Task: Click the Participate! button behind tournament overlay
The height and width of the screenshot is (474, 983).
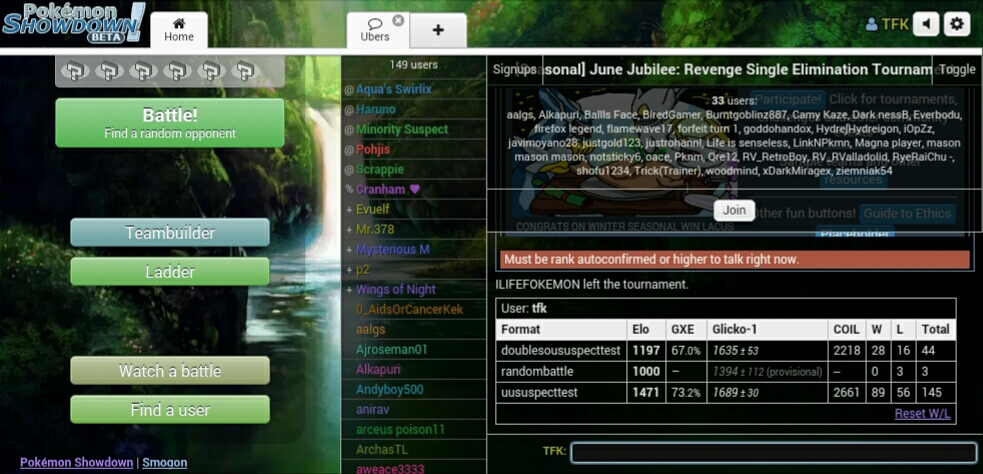Action: [788, 100]
